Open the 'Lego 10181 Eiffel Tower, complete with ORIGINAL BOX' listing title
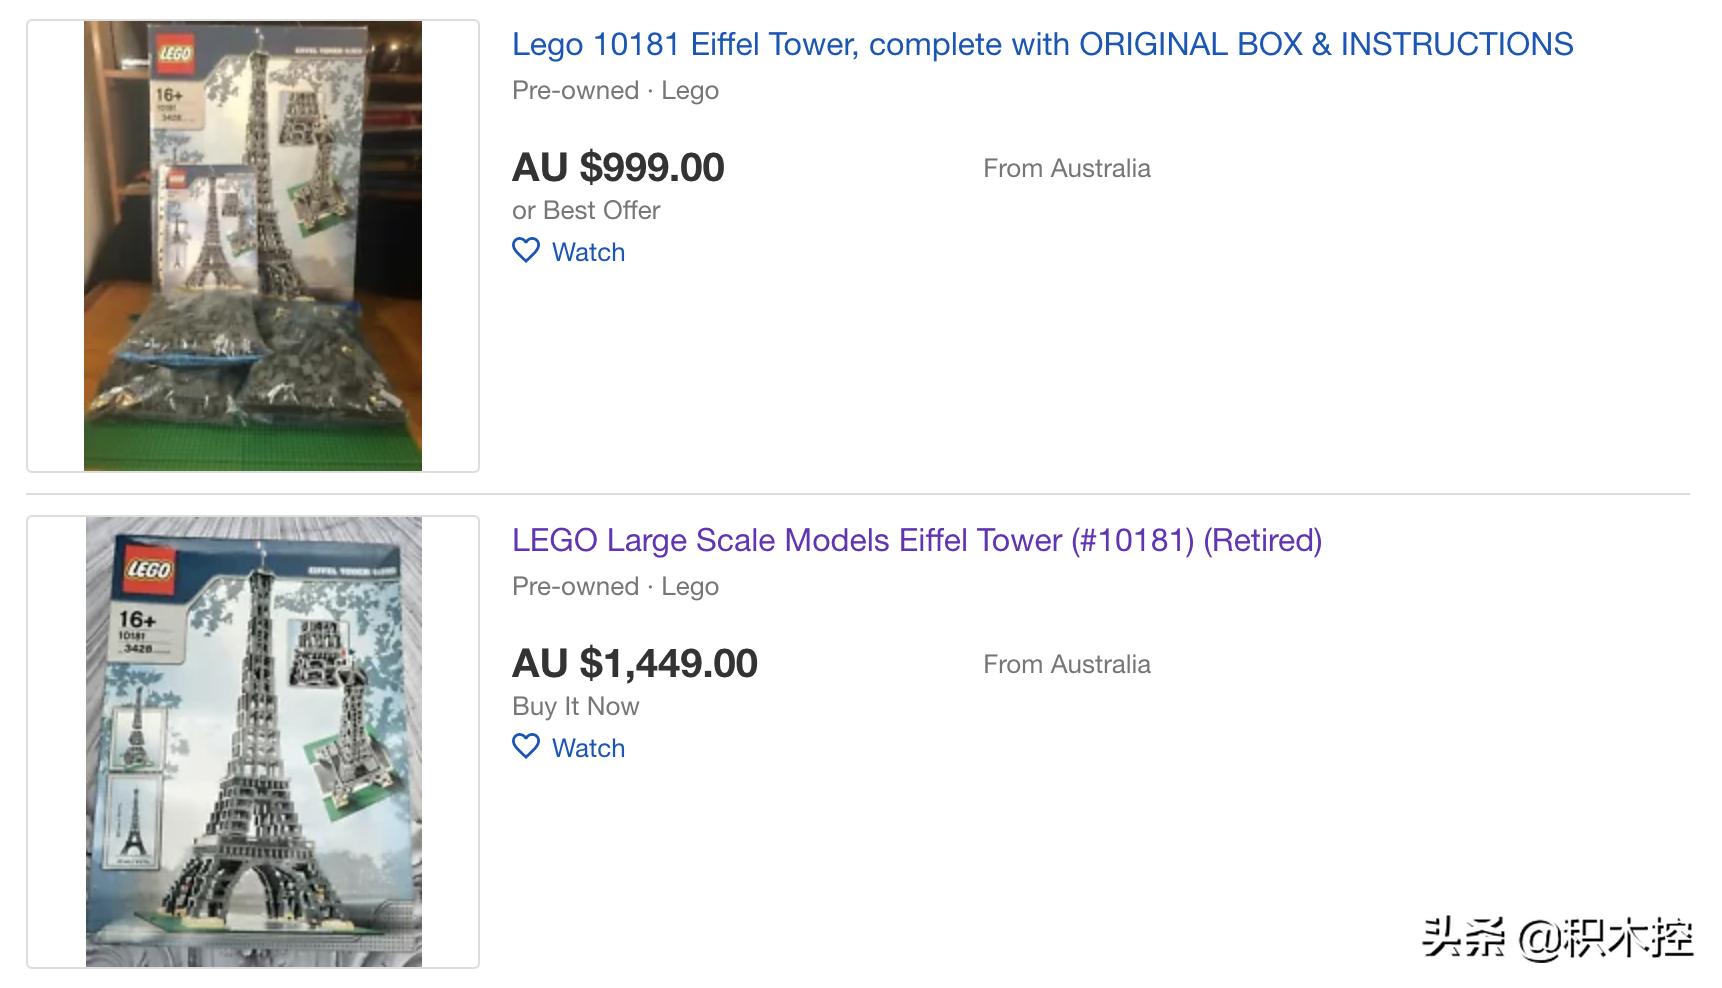1722x988 pixels. 1042,45
